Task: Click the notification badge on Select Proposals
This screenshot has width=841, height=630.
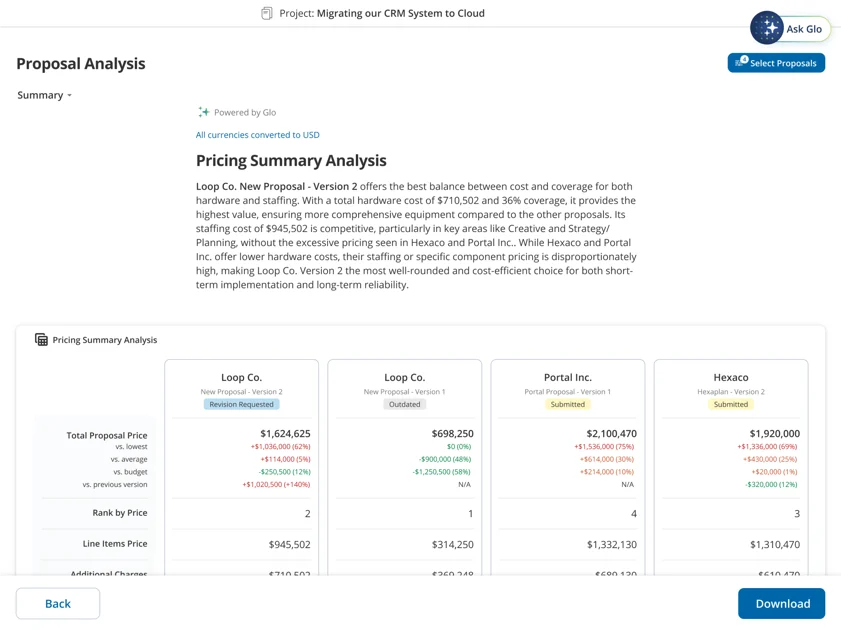Action: point(745,58)
